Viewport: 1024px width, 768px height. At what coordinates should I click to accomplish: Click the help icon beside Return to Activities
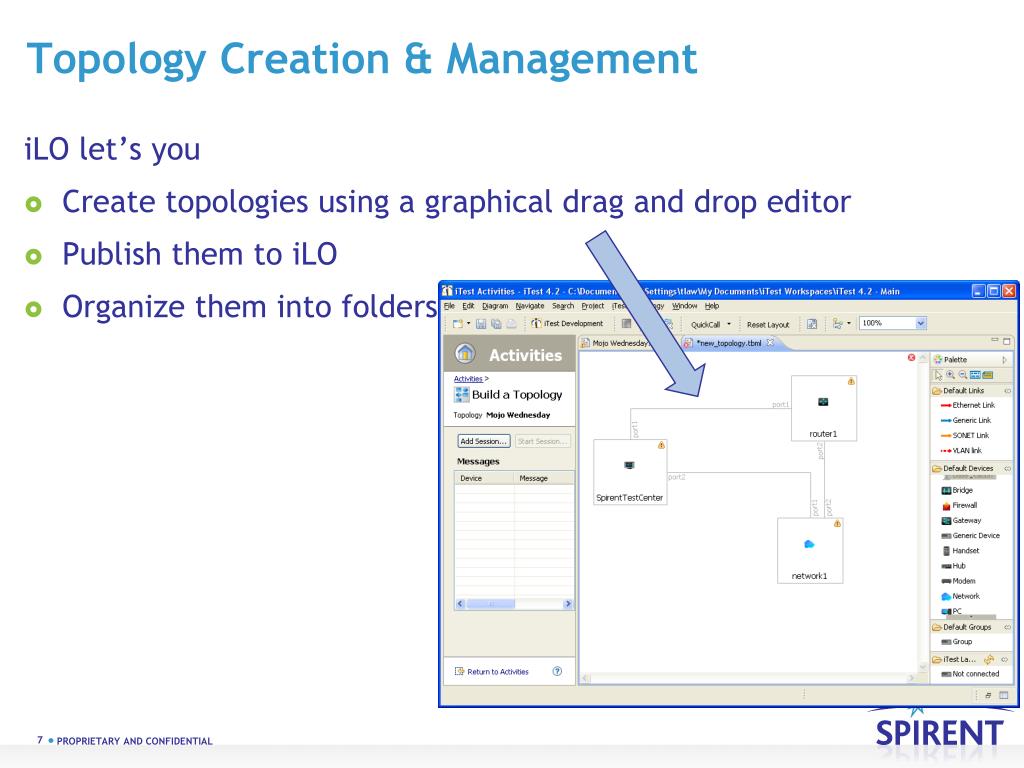(x=557, y=671)
